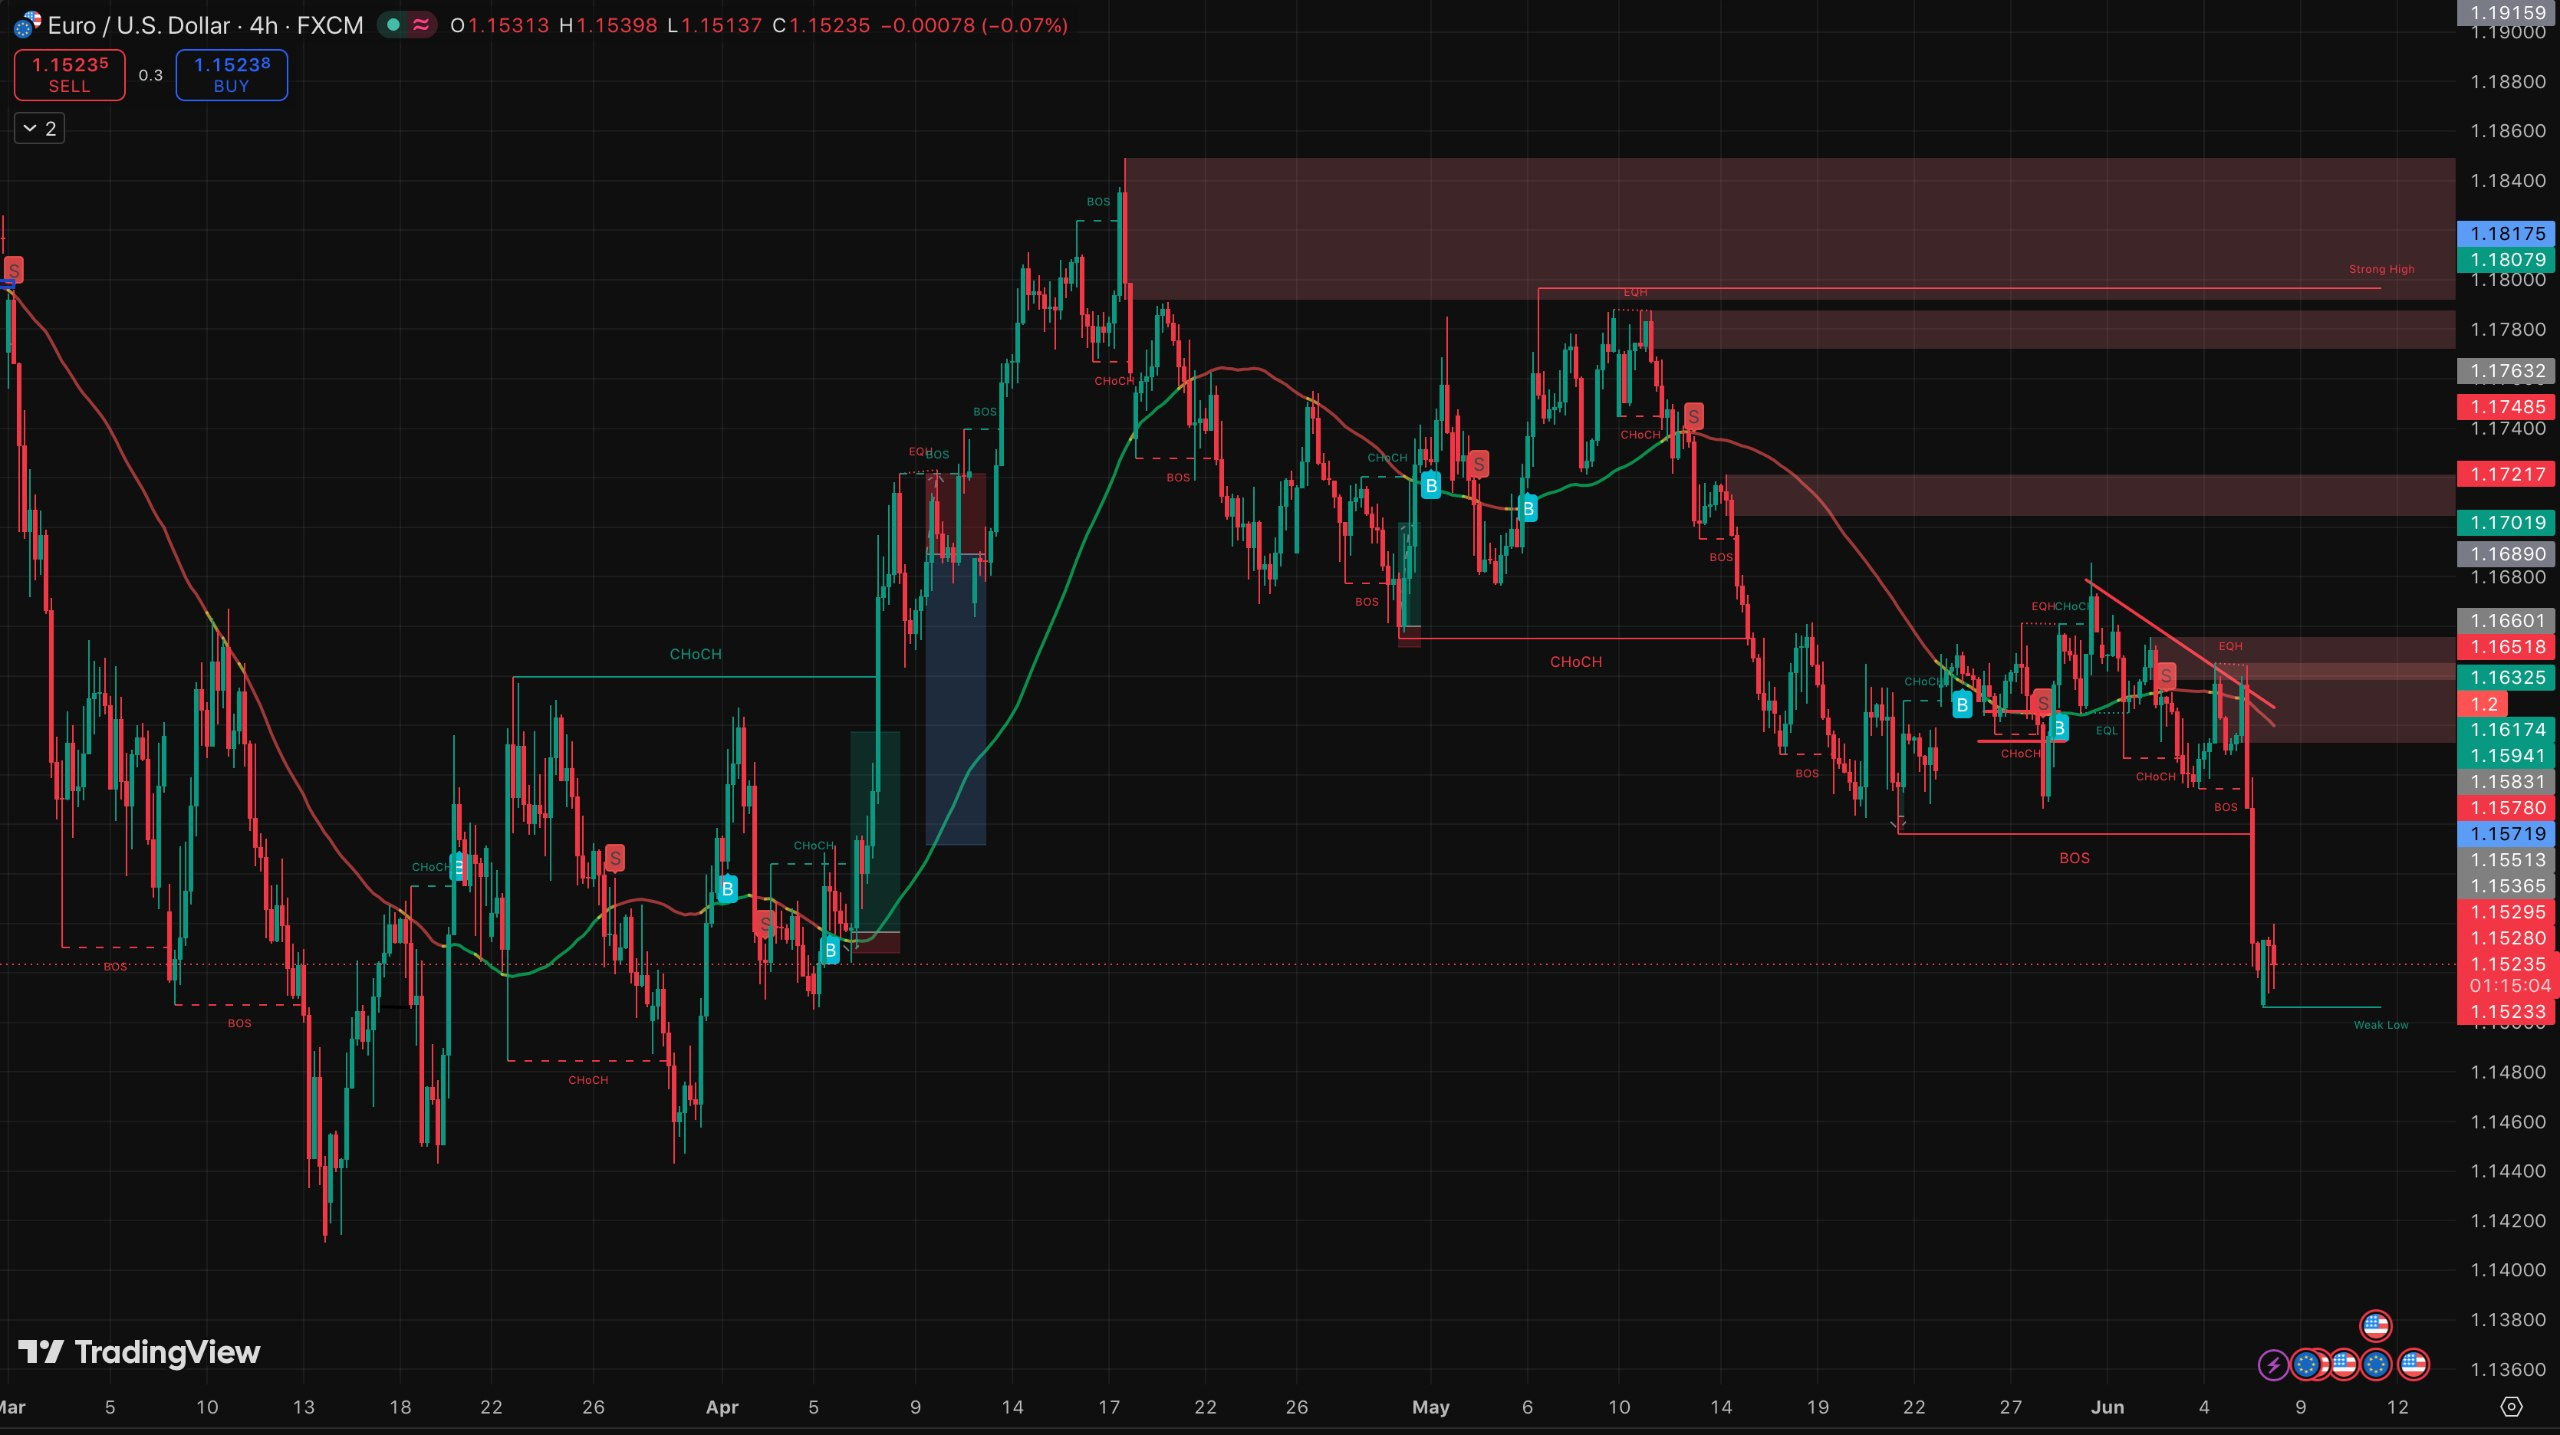Click the 27 date label on the time axis
Screen dimensions: 2560x1435
click(x=2010, y=1407)
